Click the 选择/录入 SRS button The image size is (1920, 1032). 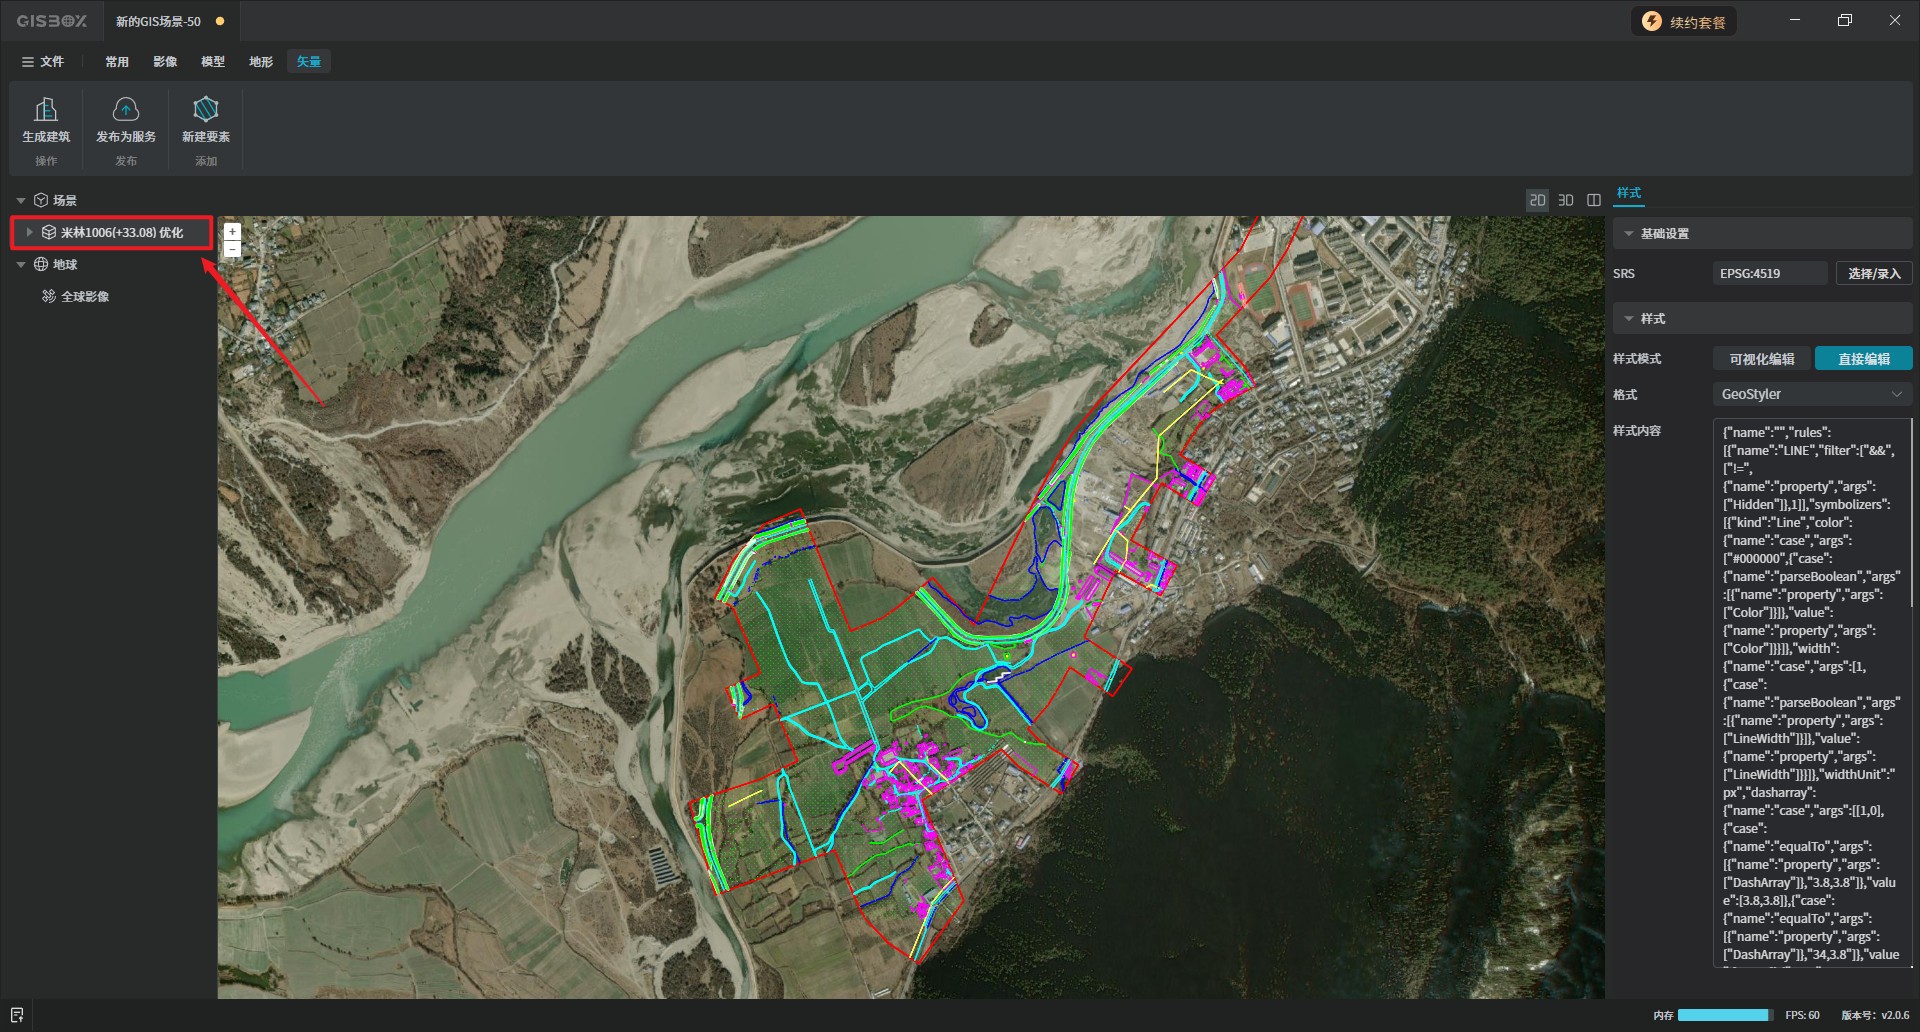[1873, 274]
